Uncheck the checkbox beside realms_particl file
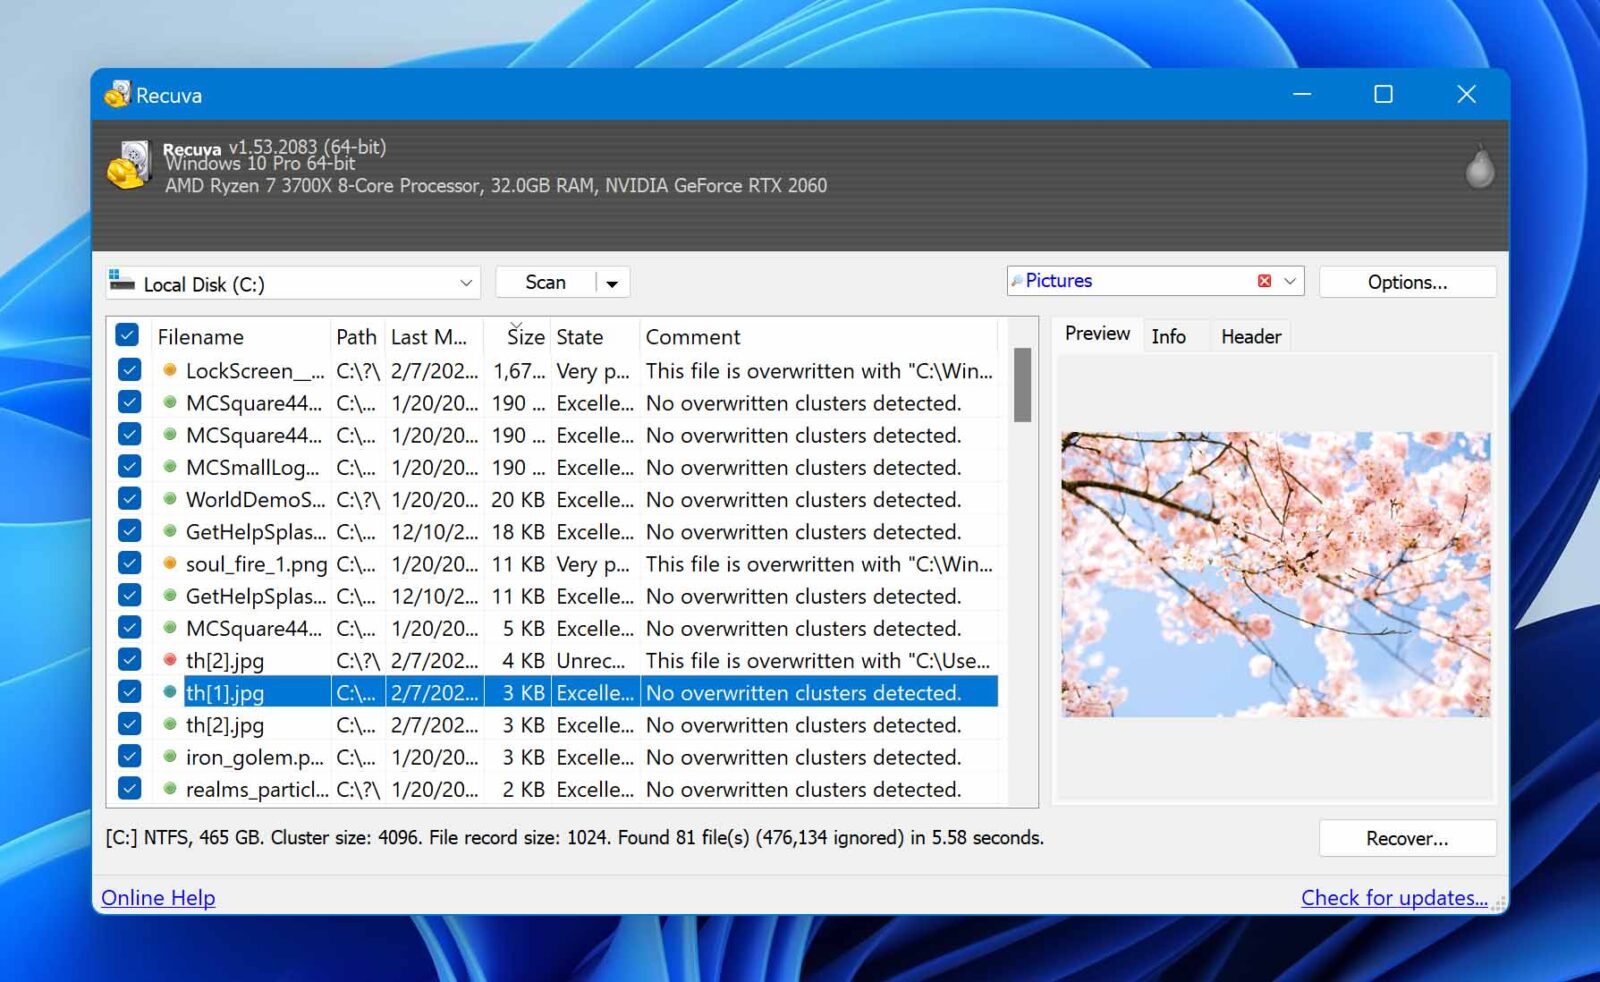1600x982 pixels. pyautogui.click(x=128, y=788)
